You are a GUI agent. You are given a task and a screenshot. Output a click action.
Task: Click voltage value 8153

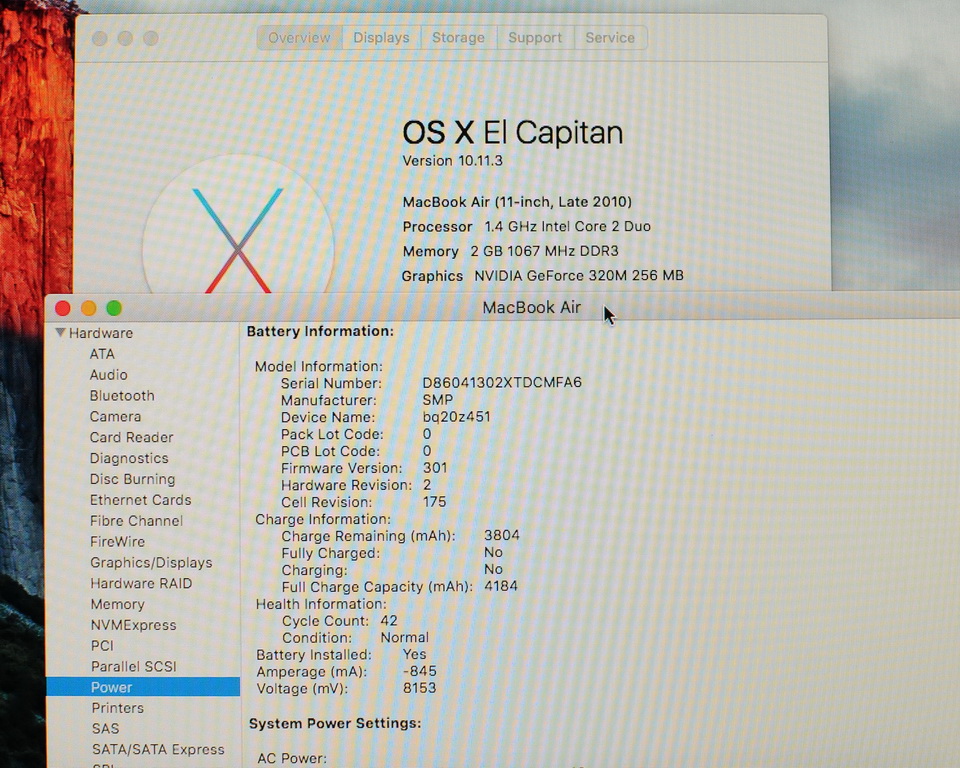click(420, 688)
